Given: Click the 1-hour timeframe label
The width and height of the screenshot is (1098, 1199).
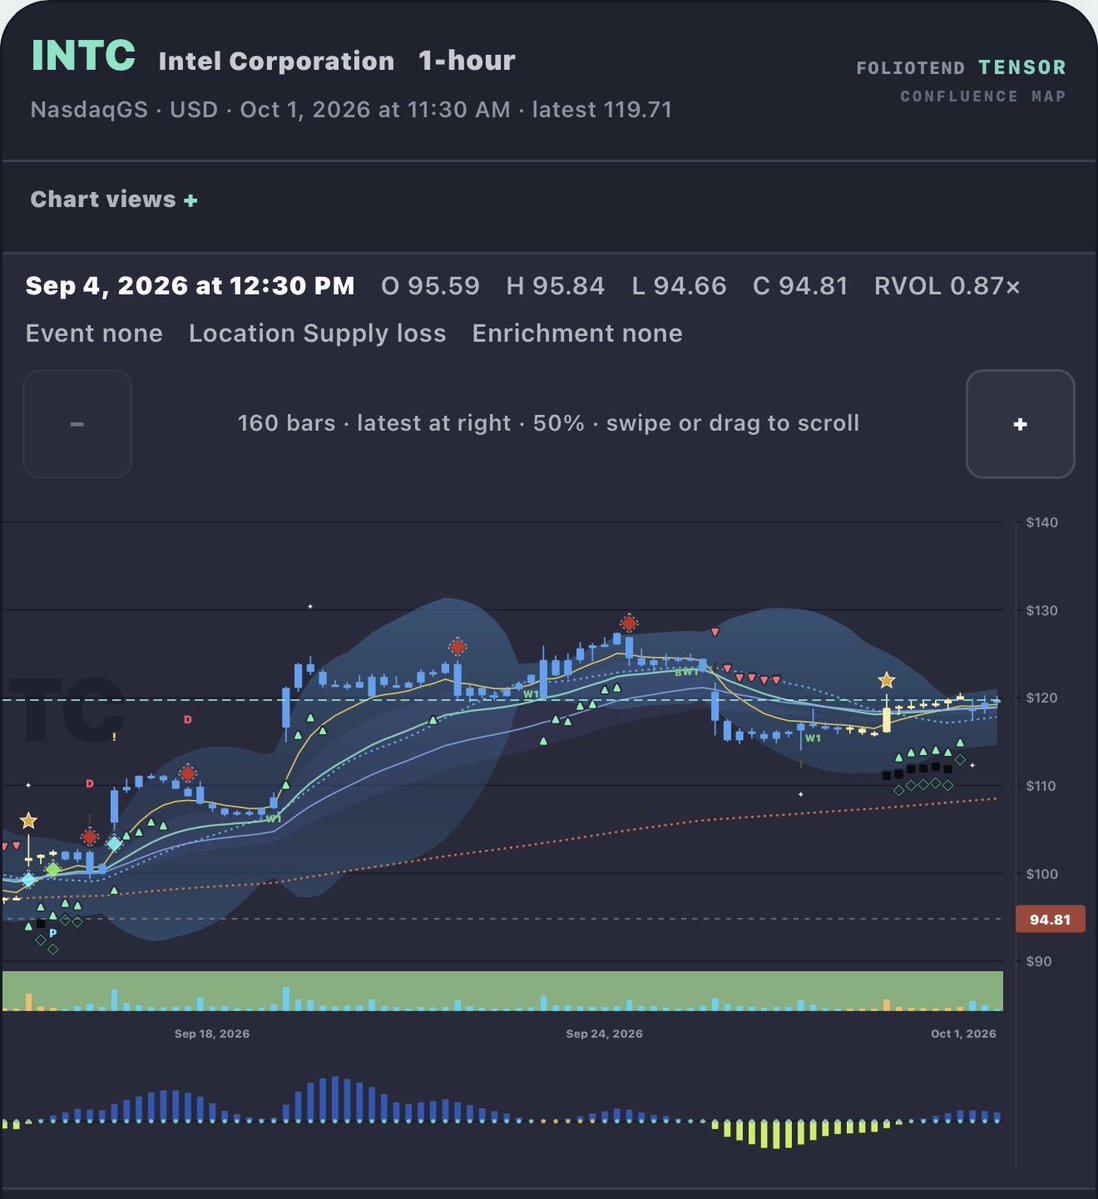Looking at the screenshot, I should 466,60.
